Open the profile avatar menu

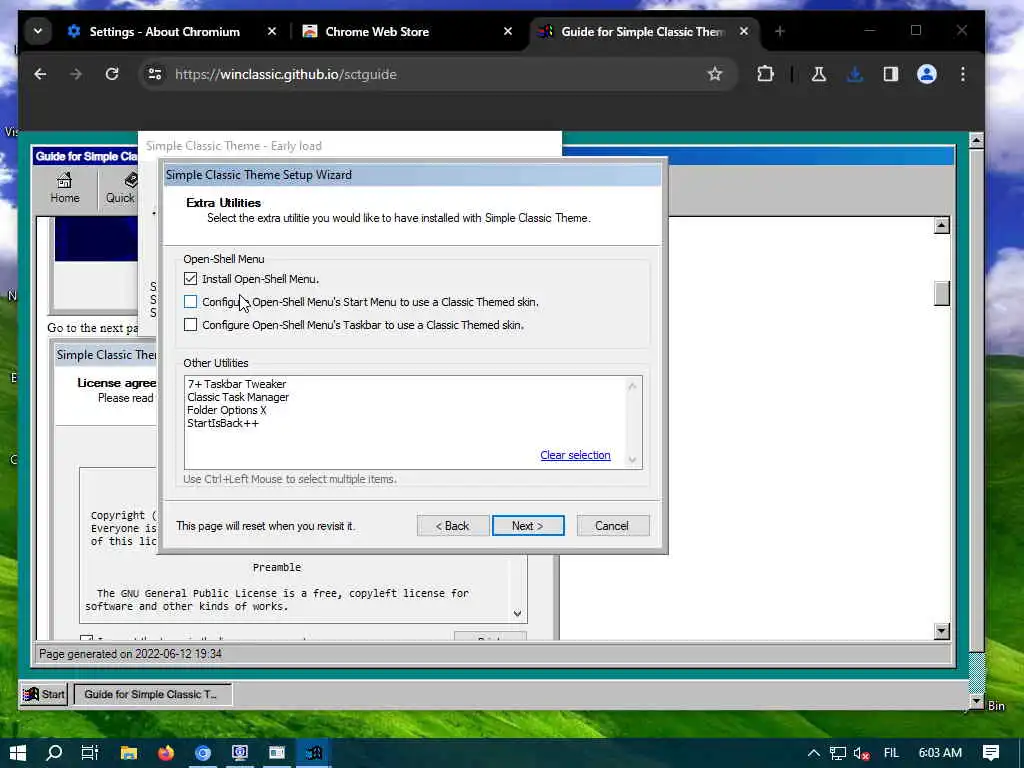927,74
